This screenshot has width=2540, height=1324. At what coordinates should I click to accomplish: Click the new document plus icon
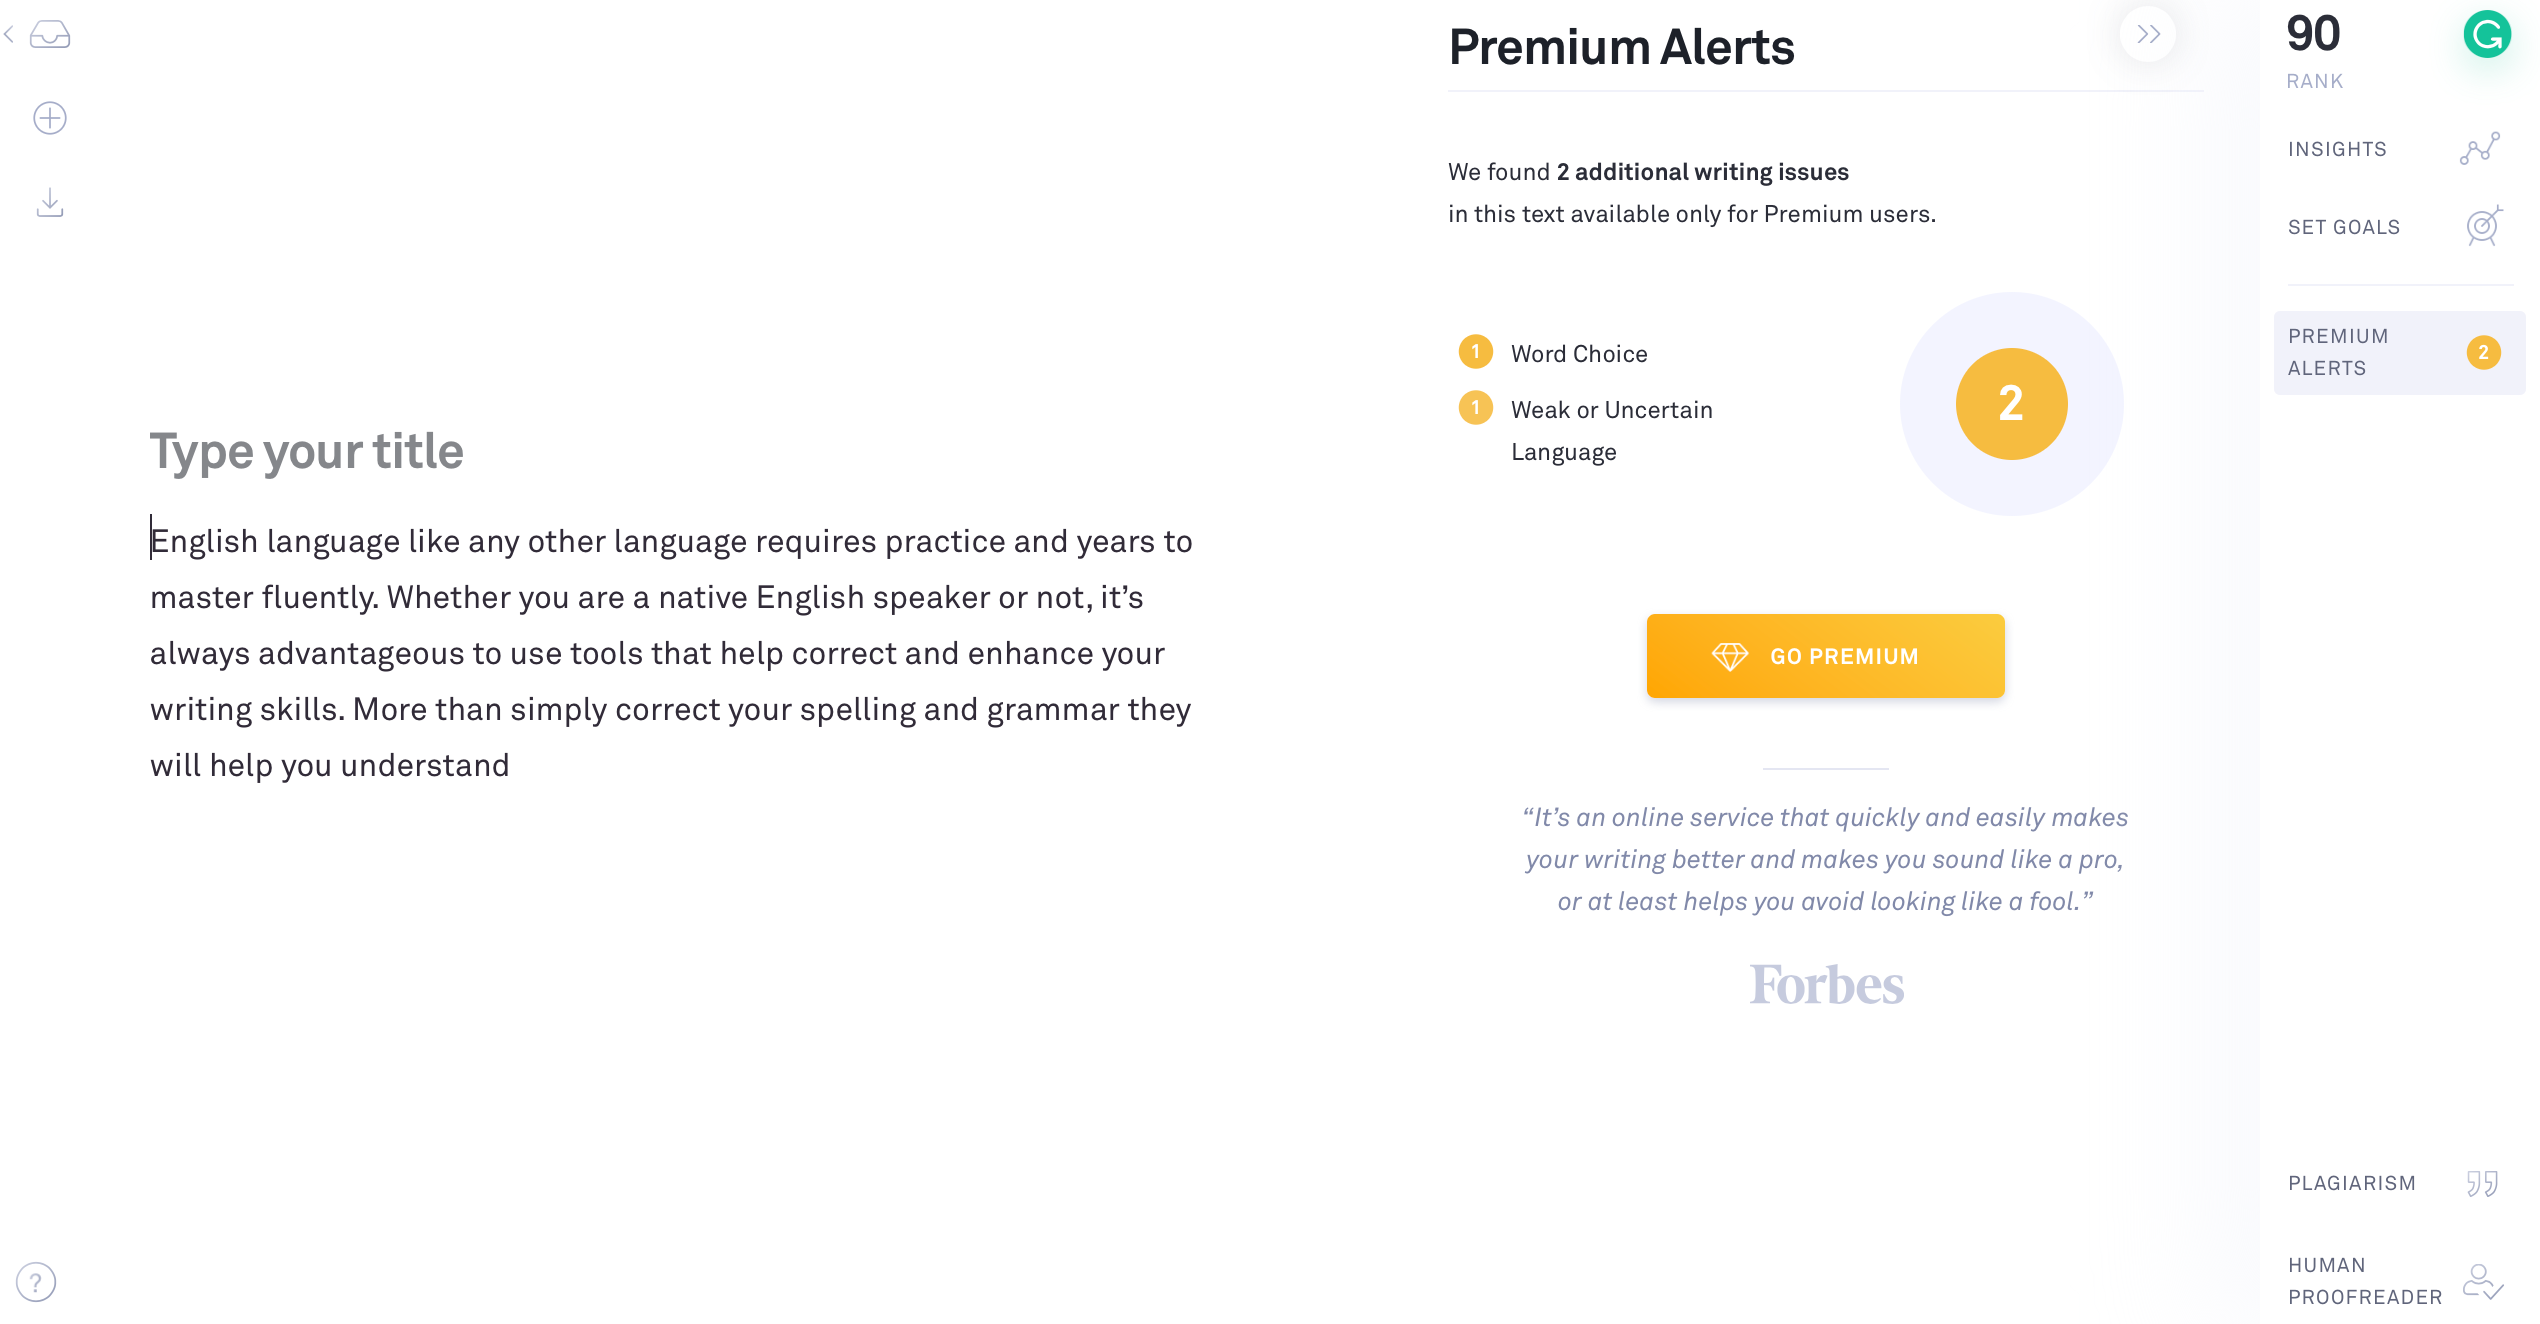pos(50,118)
